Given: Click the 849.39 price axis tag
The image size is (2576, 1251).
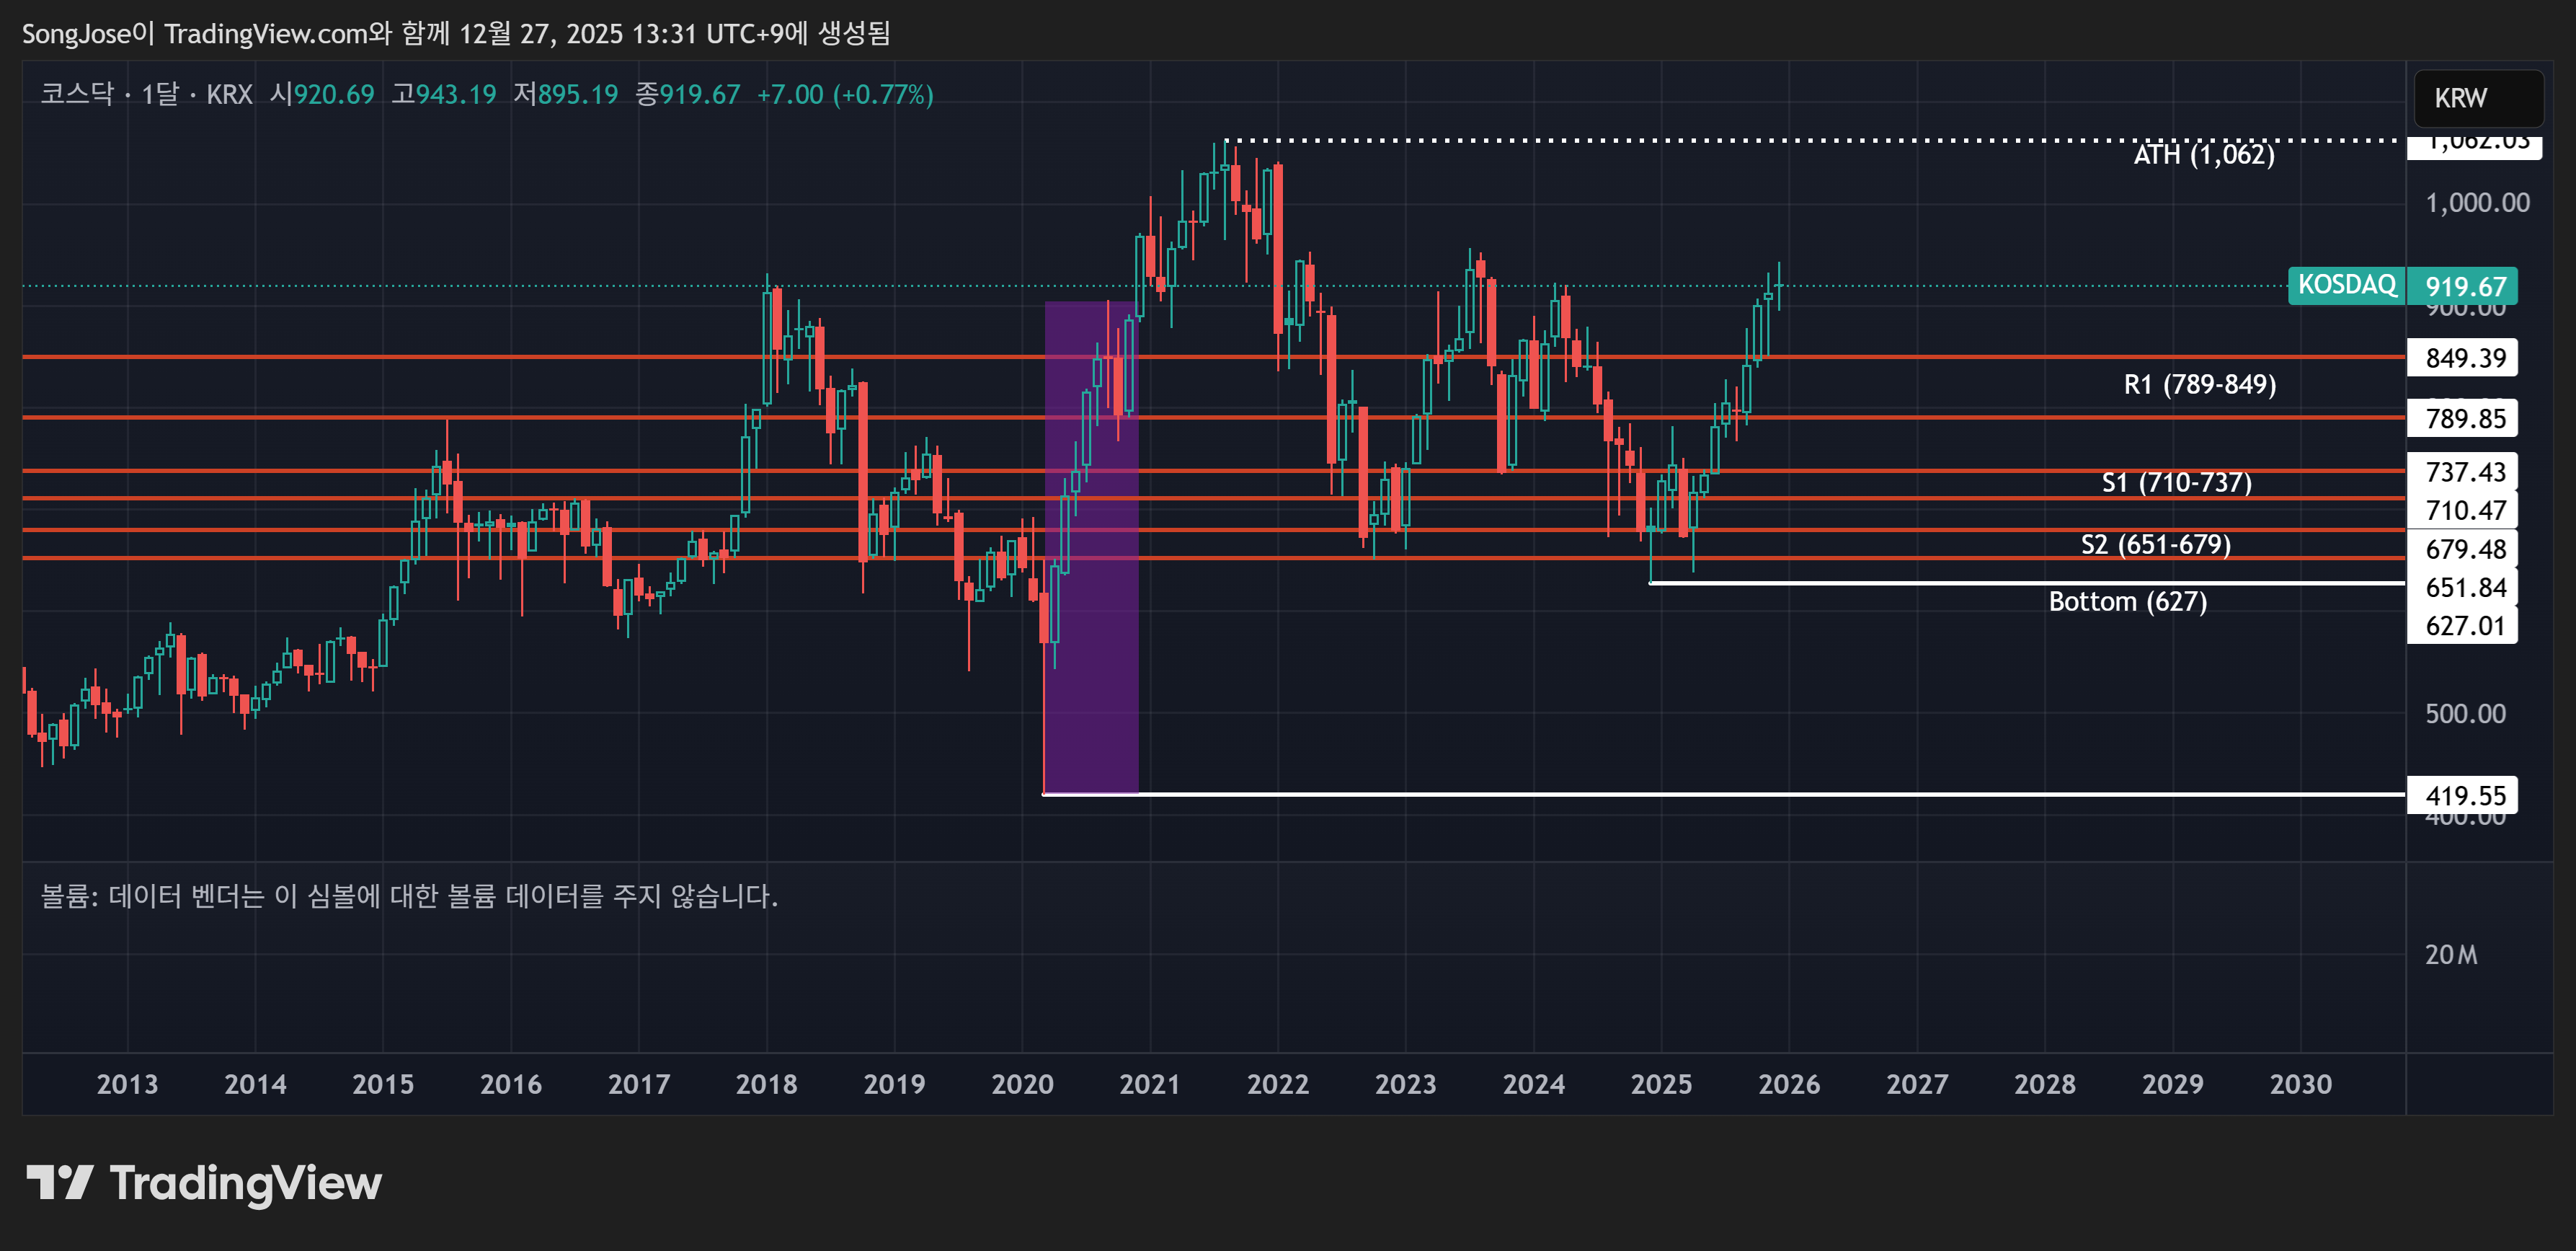Looking at the screenshot, I should [2464, 358].
